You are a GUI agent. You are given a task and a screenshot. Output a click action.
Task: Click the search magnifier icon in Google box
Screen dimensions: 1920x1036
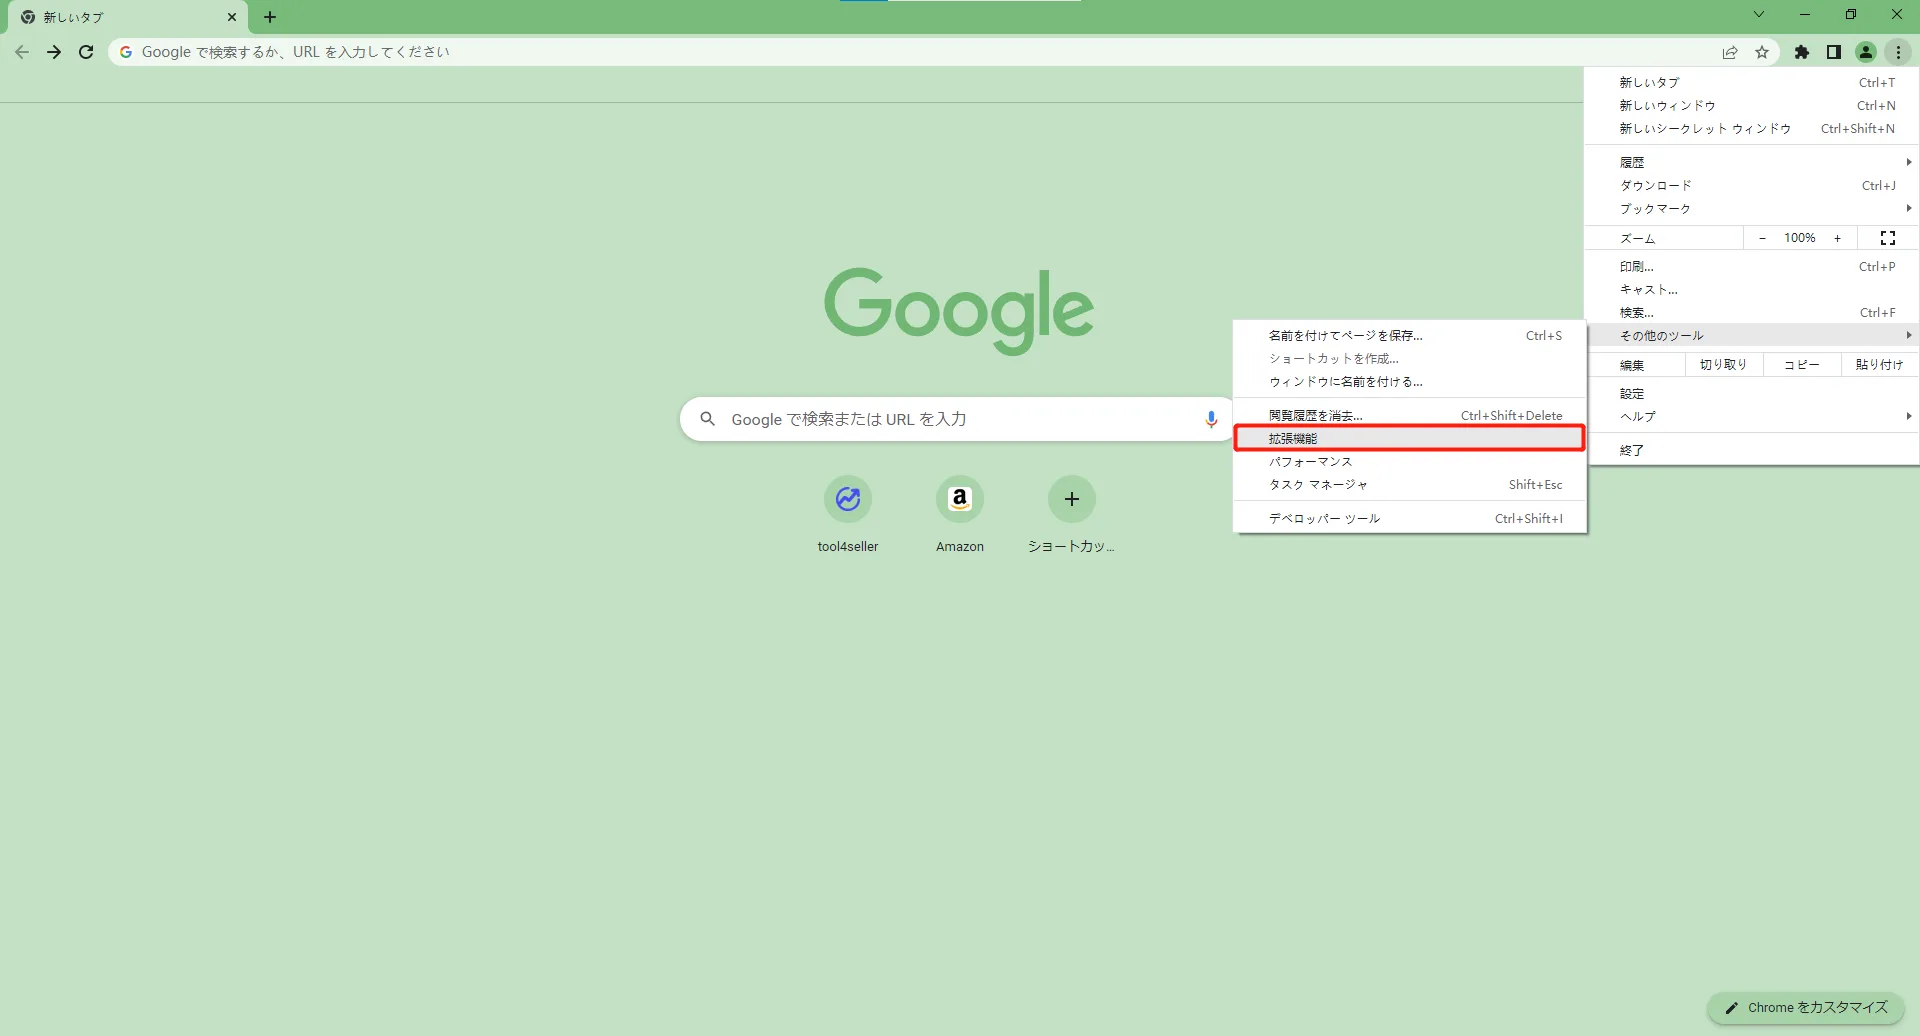pos(708,419)
